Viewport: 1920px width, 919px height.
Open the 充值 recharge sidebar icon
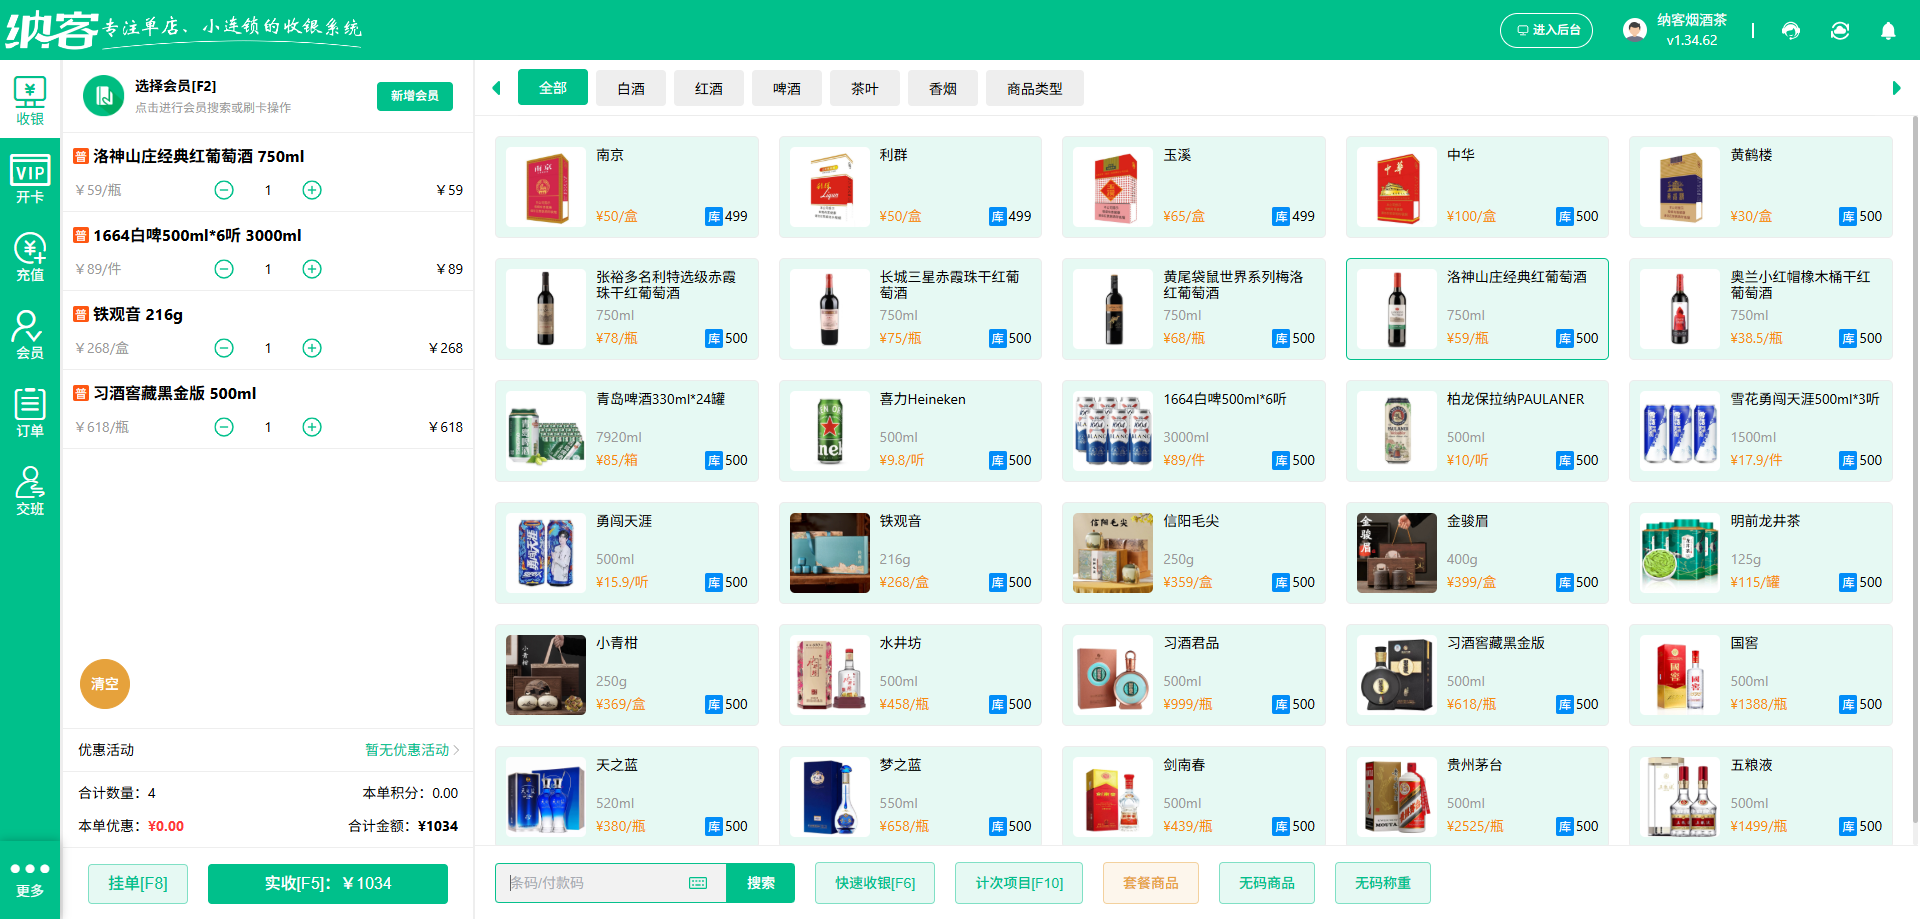coord(30,257)
